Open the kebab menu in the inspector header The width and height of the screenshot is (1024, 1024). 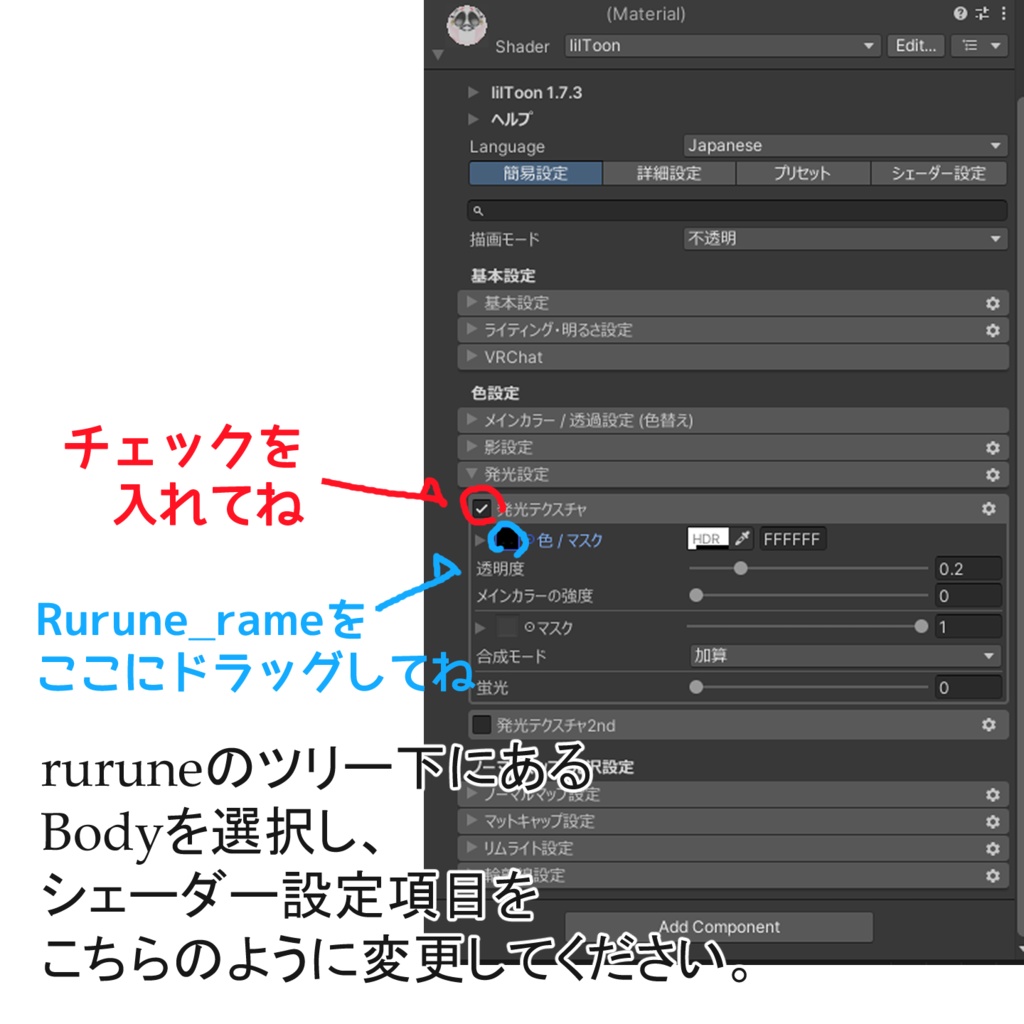(x=1003, y=13)
